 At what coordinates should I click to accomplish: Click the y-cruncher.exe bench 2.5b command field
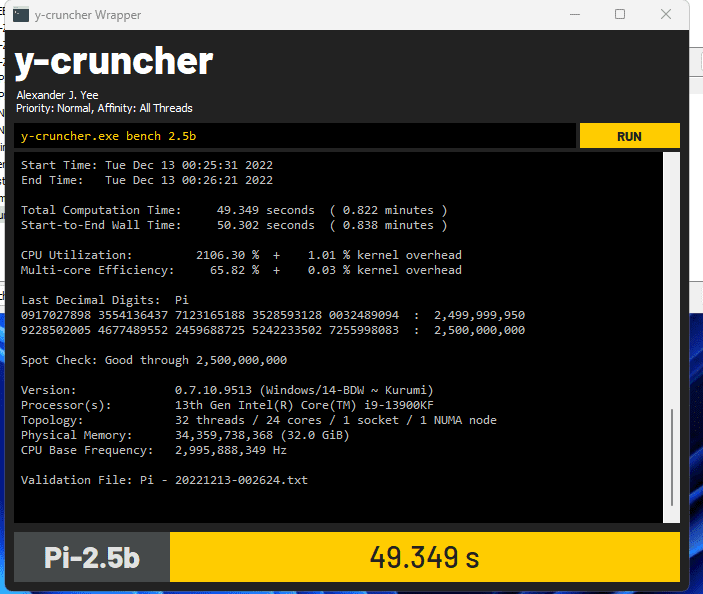[x=295, y=136]
